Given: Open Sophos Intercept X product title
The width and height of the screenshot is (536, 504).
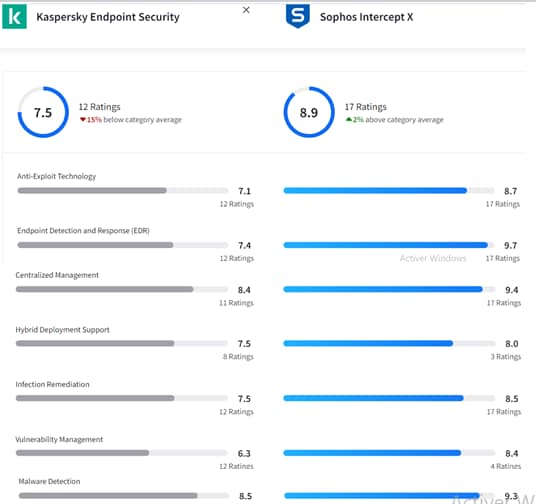Looking at the screenshot, I should [366, 17].
